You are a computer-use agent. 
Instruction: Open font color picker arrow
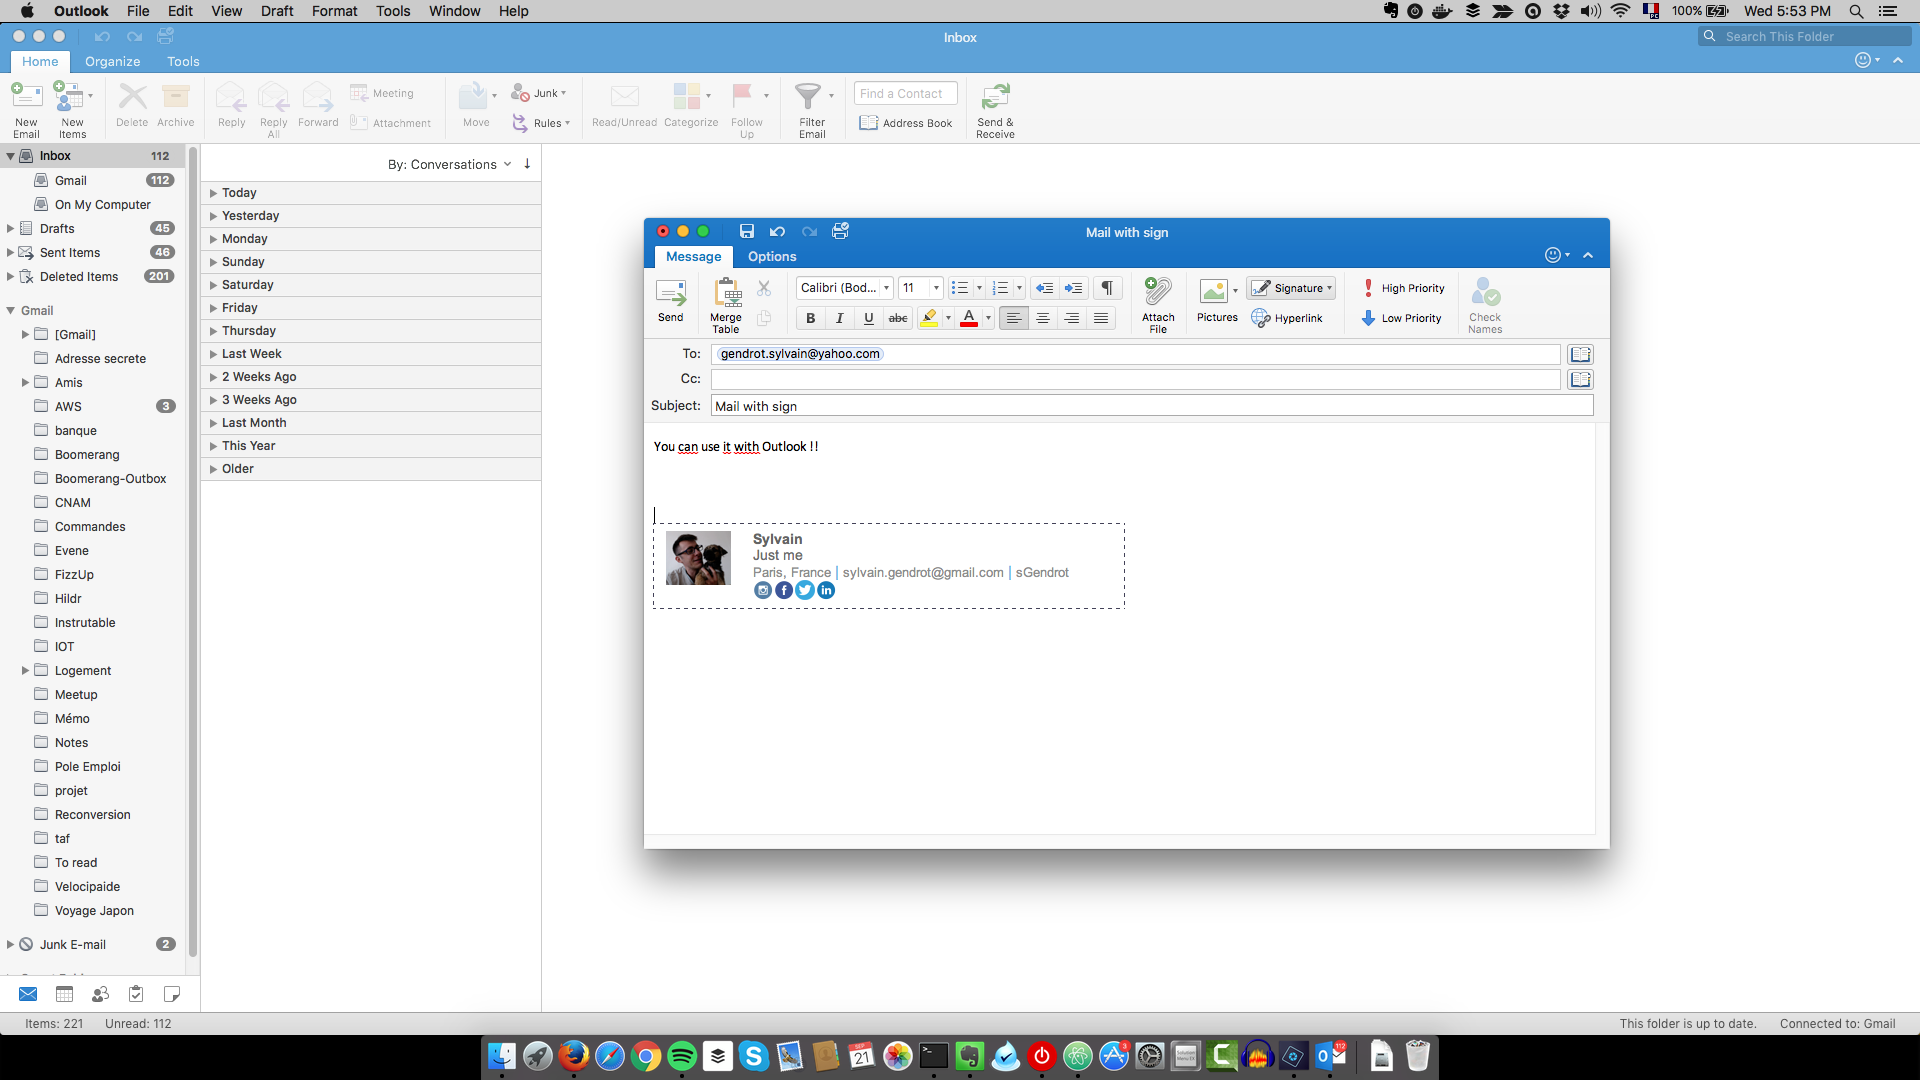pyautogui.click(x=988, y=318)
